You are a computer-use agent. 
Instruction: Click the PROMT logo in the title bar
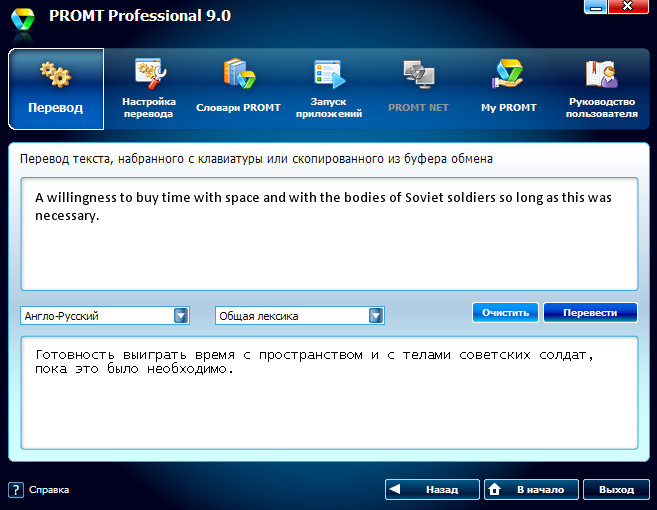tap(23, 19)
